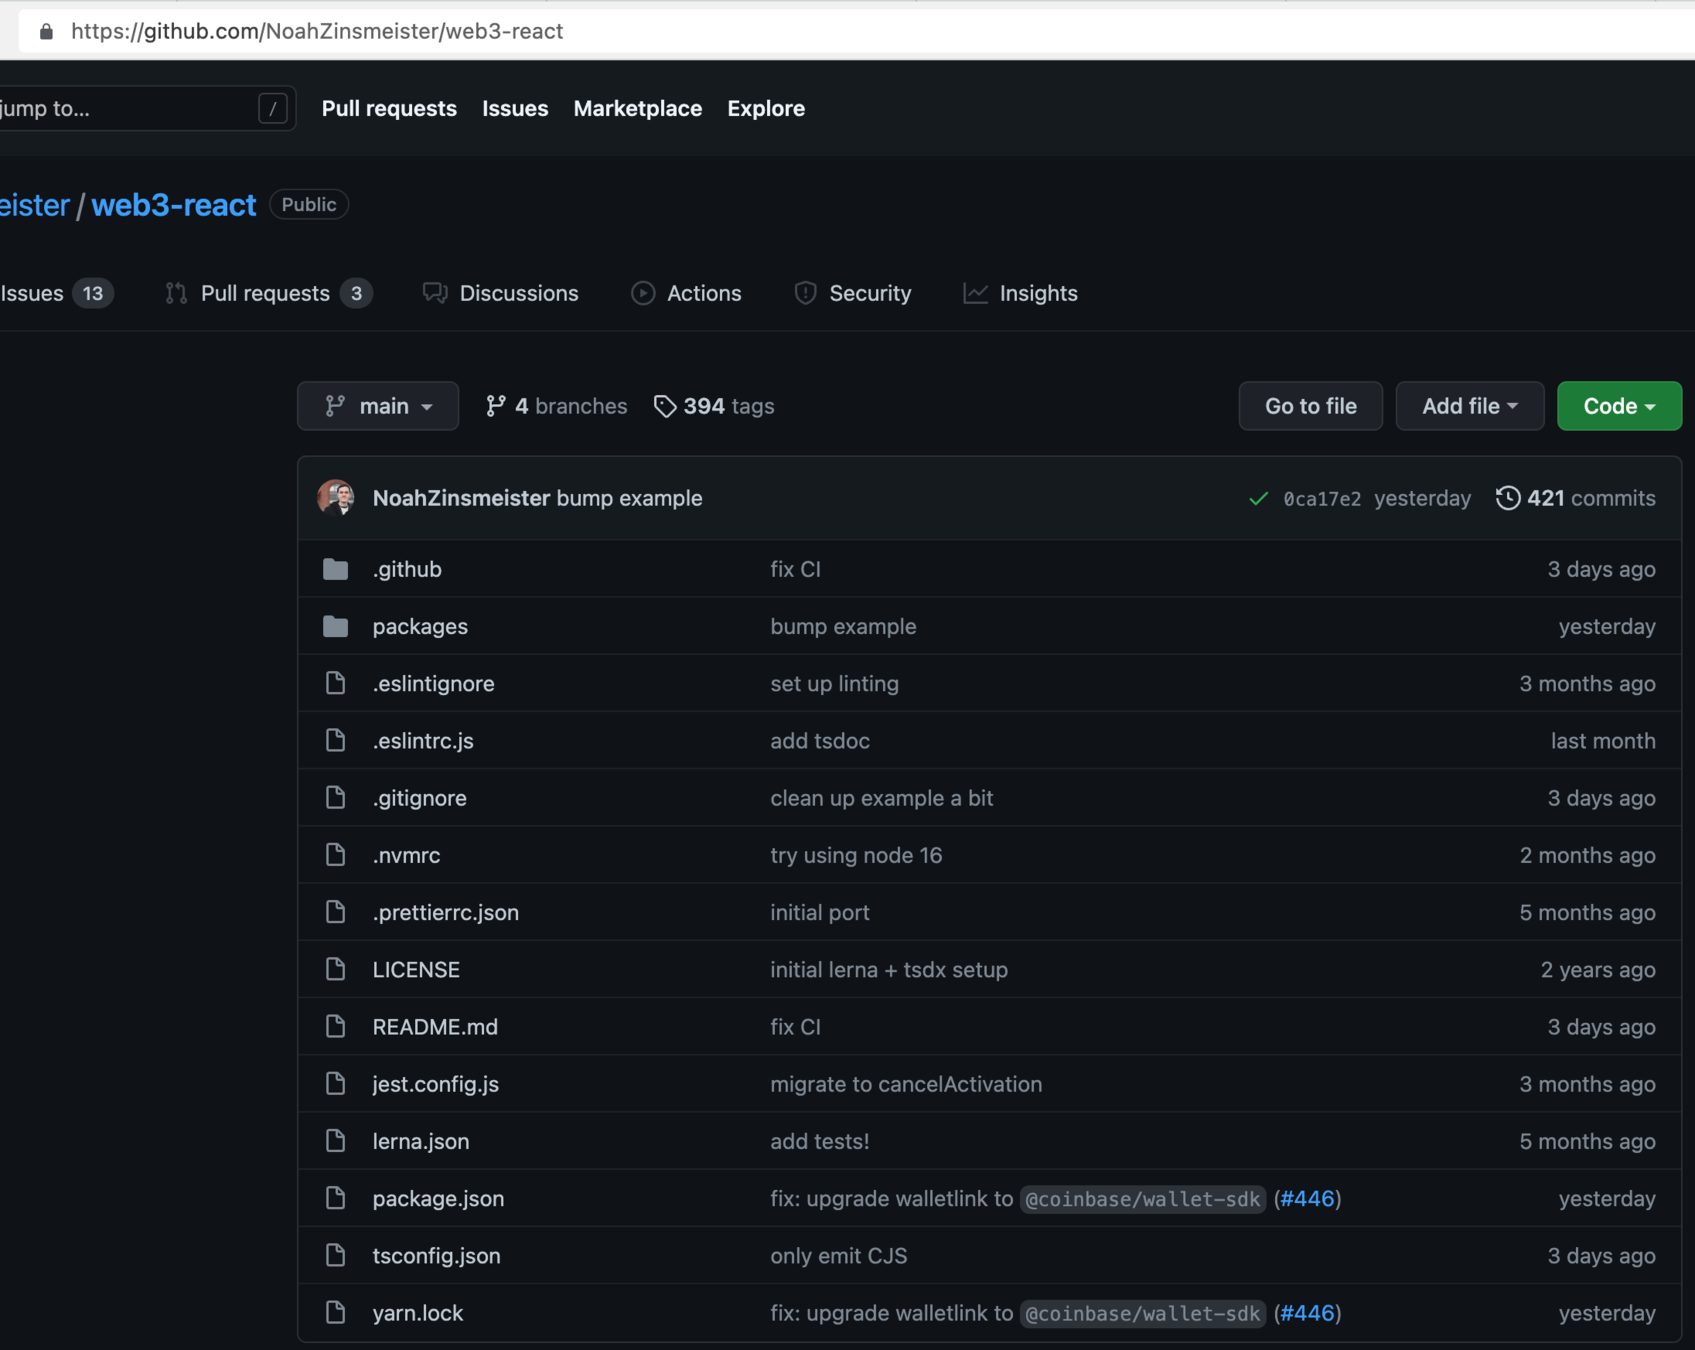Open the package.json file
The width and height of the screenshot is (1695, 1350).
point(438,1198)
